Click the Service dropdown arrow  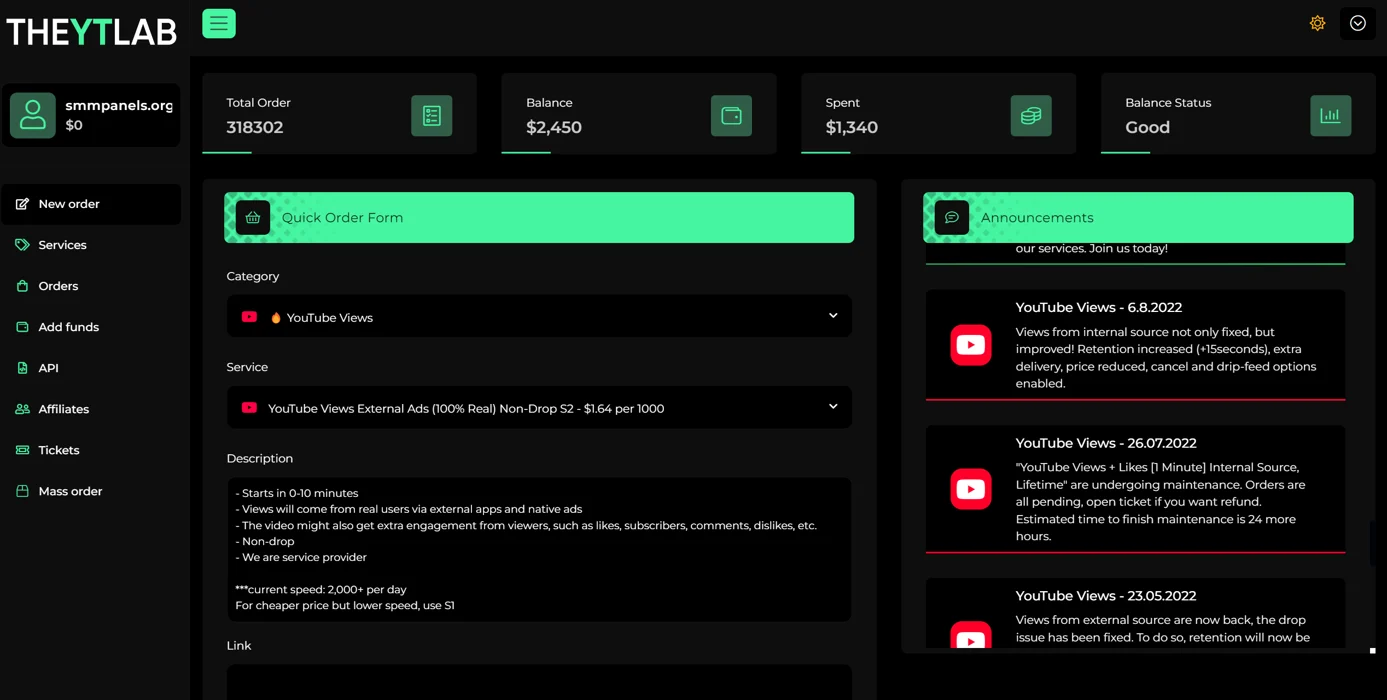[x=833, y=407]
